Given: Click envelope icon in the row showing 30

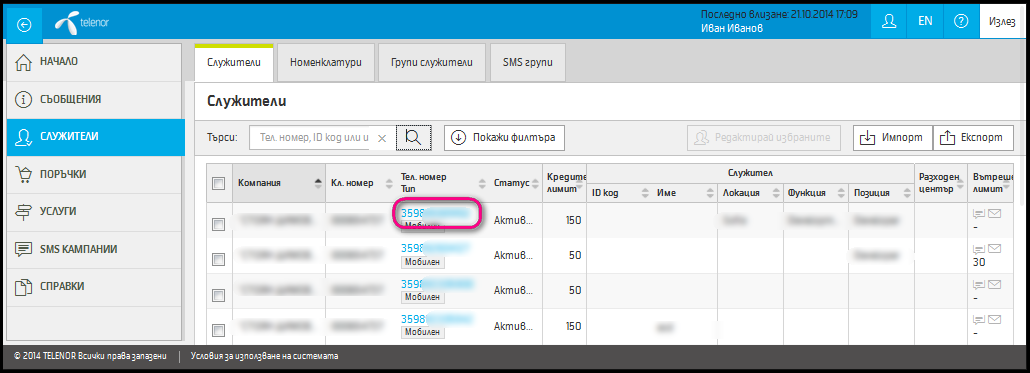Looking at the screenshot, I should pyautogui.click(x=995, y=250).
